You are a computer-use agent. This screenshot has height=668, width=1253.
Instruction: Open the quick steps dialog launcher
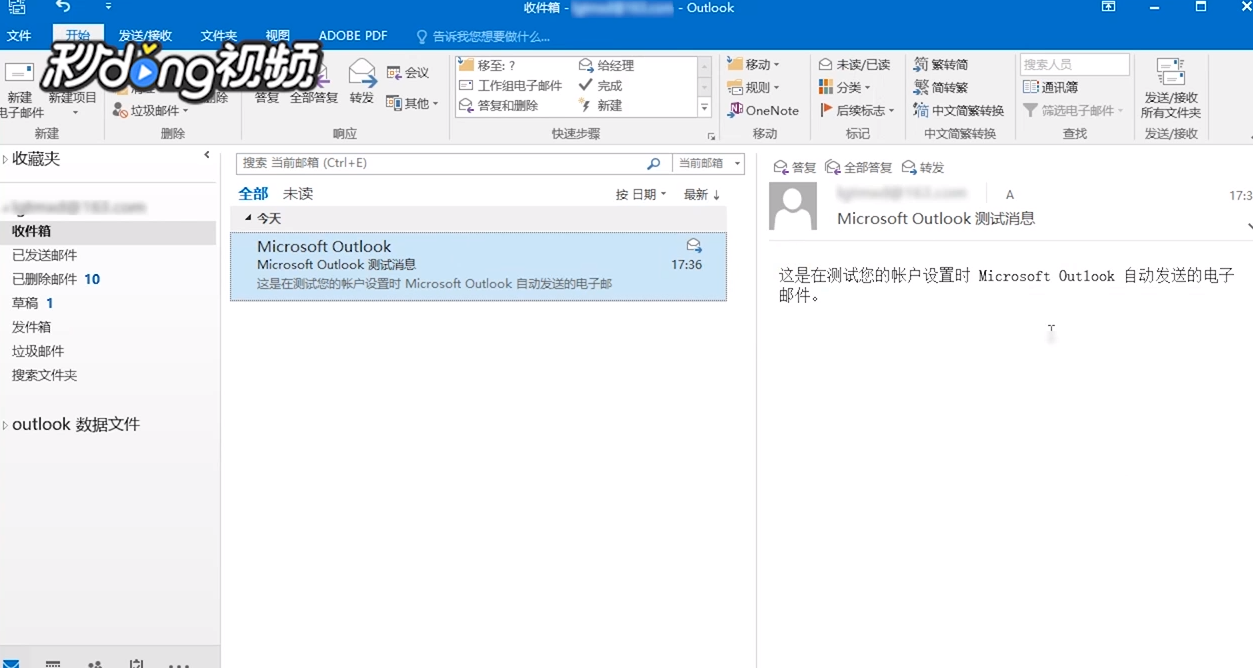coord(712,136)
